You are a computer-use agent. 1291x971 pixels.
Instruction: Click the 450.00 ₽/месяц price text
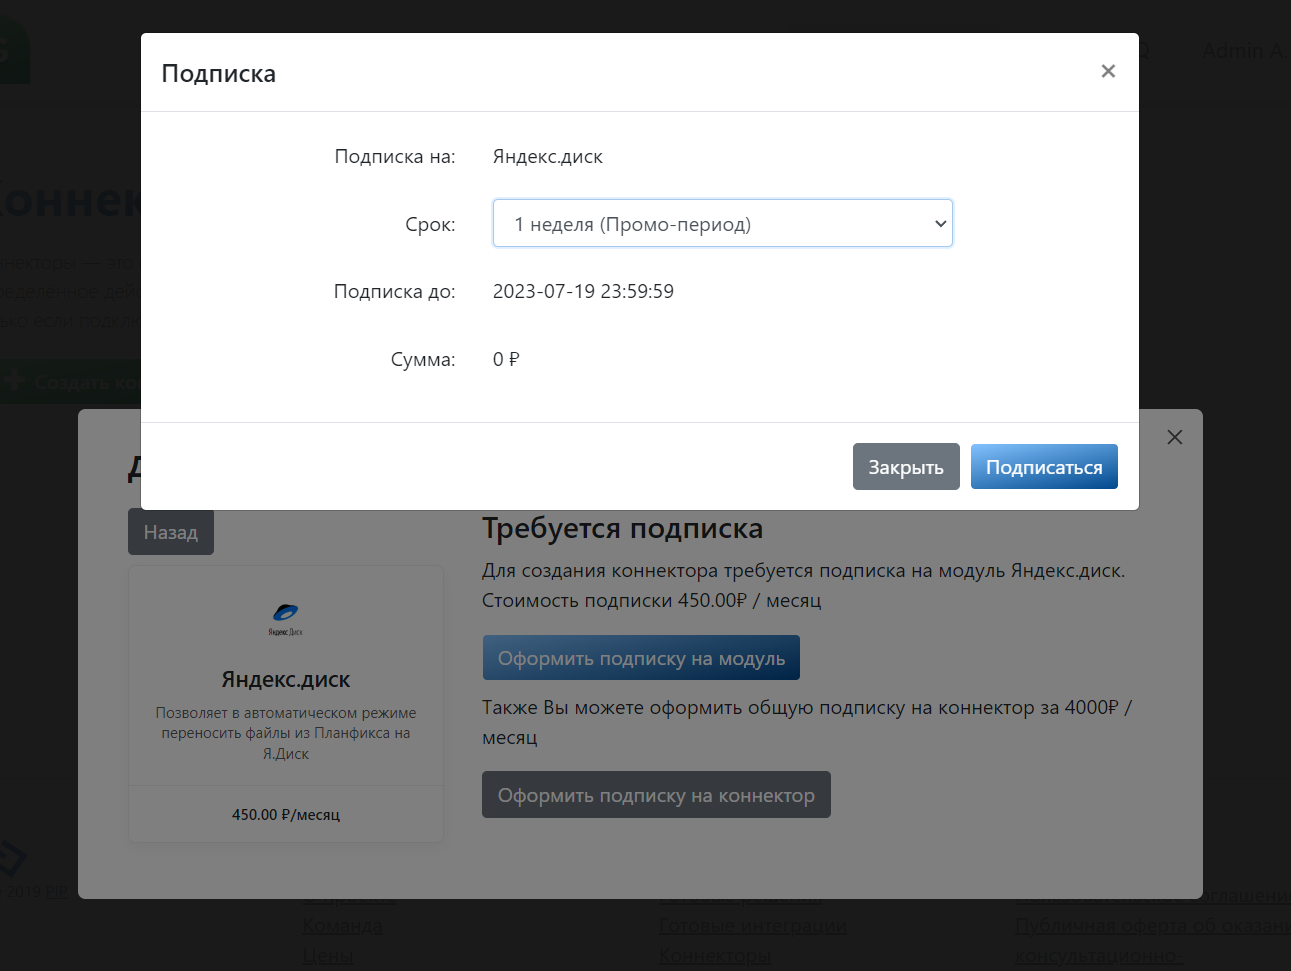286,815
